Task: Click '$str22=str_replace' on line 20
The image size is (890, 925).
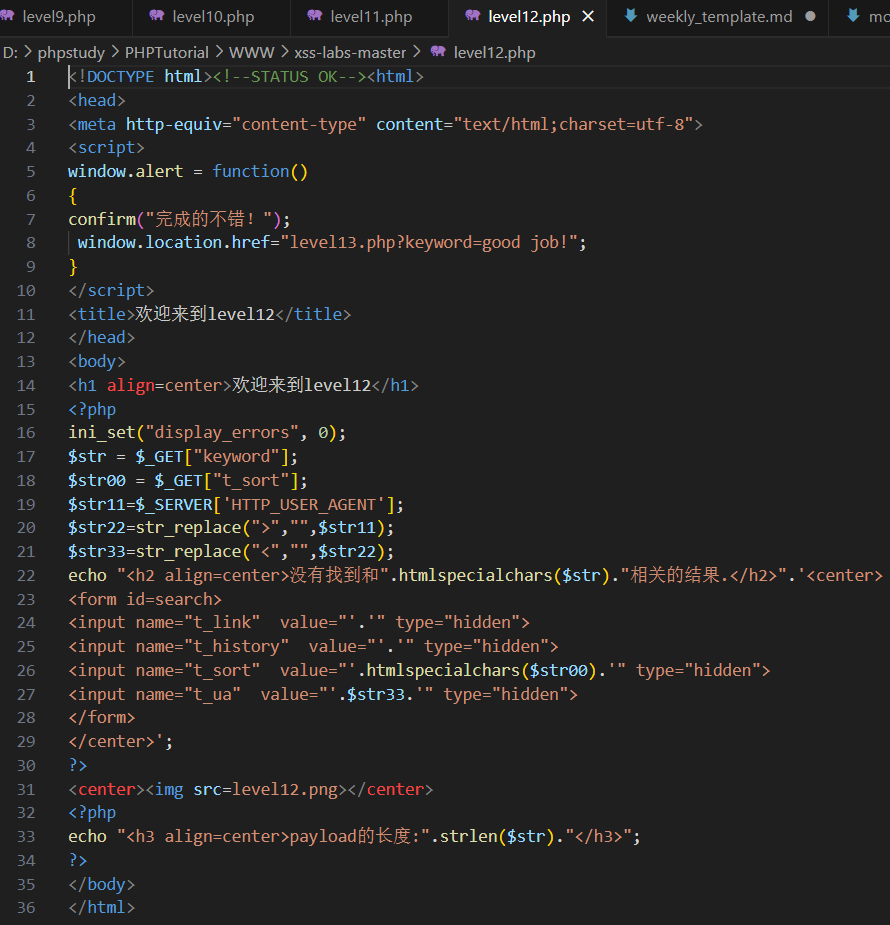Action: pos(155,527)
